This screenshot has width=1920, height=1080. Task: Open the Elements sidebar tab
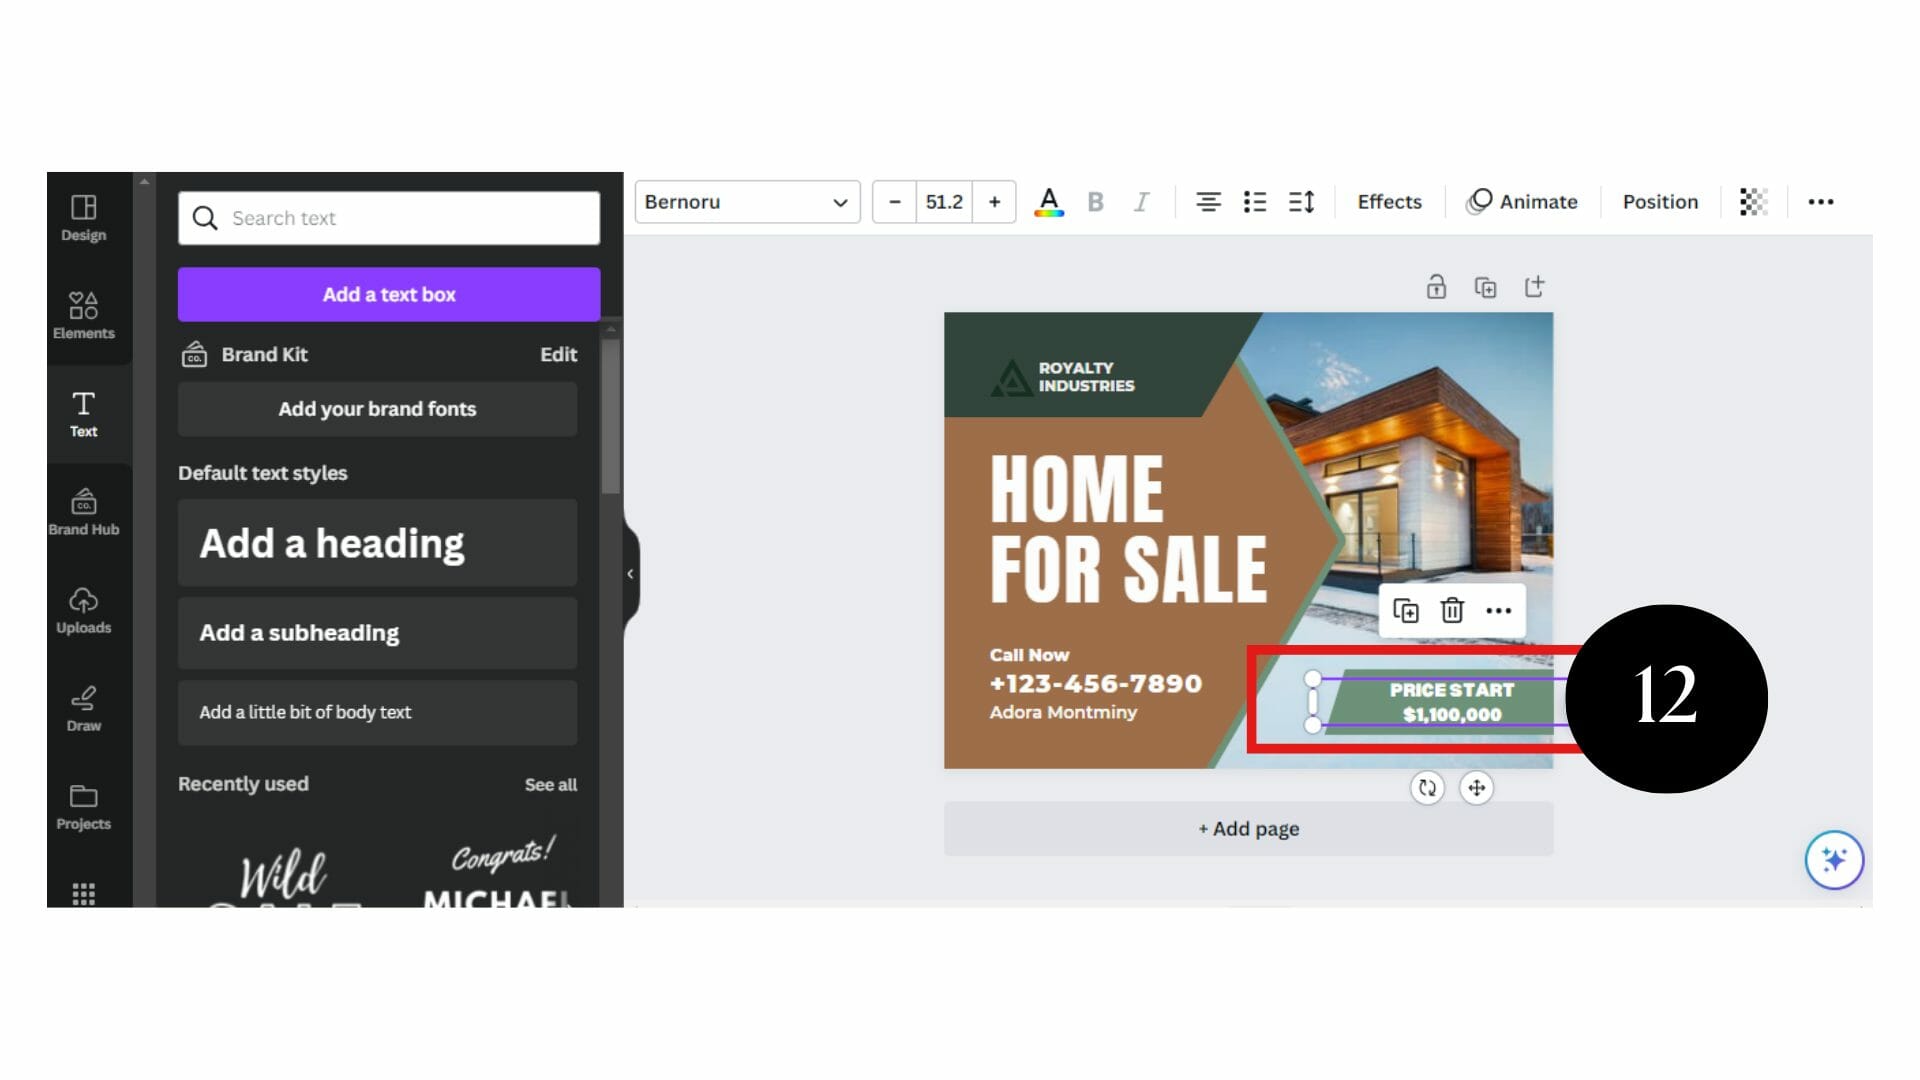(x=84, y=315)
